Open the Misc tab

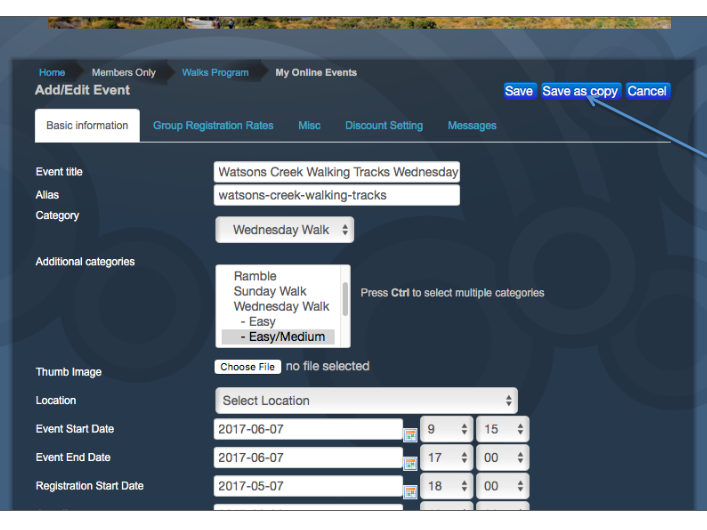click(309, 126)
